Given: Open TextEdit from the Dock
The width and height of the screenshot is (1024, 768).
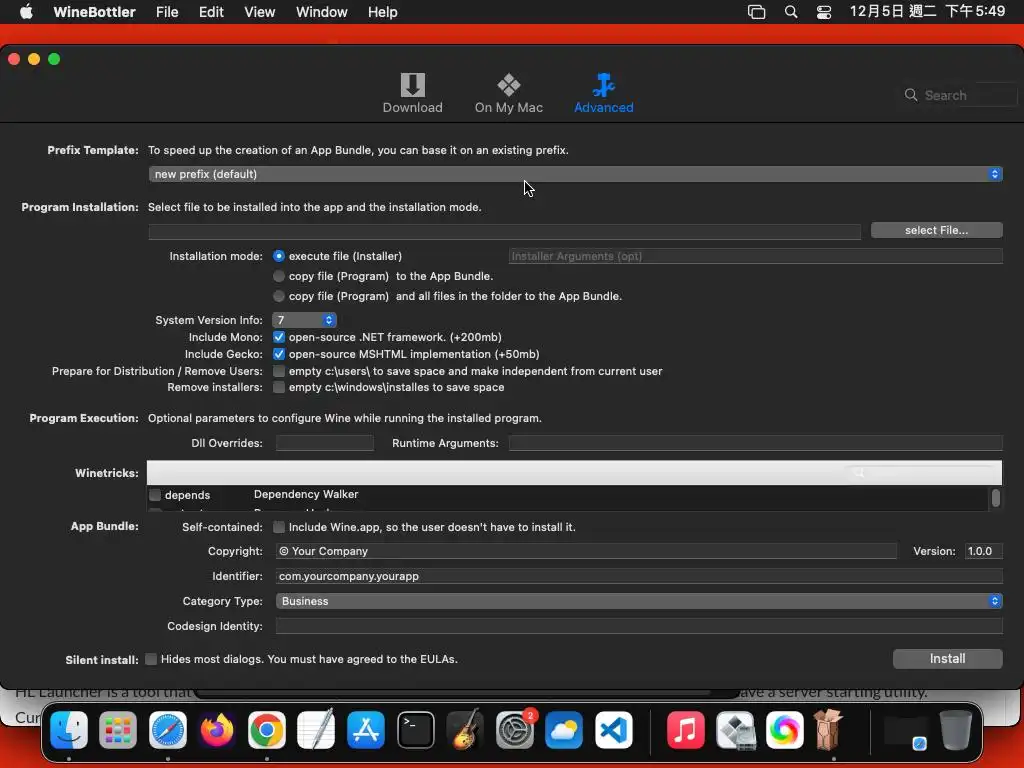Looking at the screenshot, I should tap(316, 729).
